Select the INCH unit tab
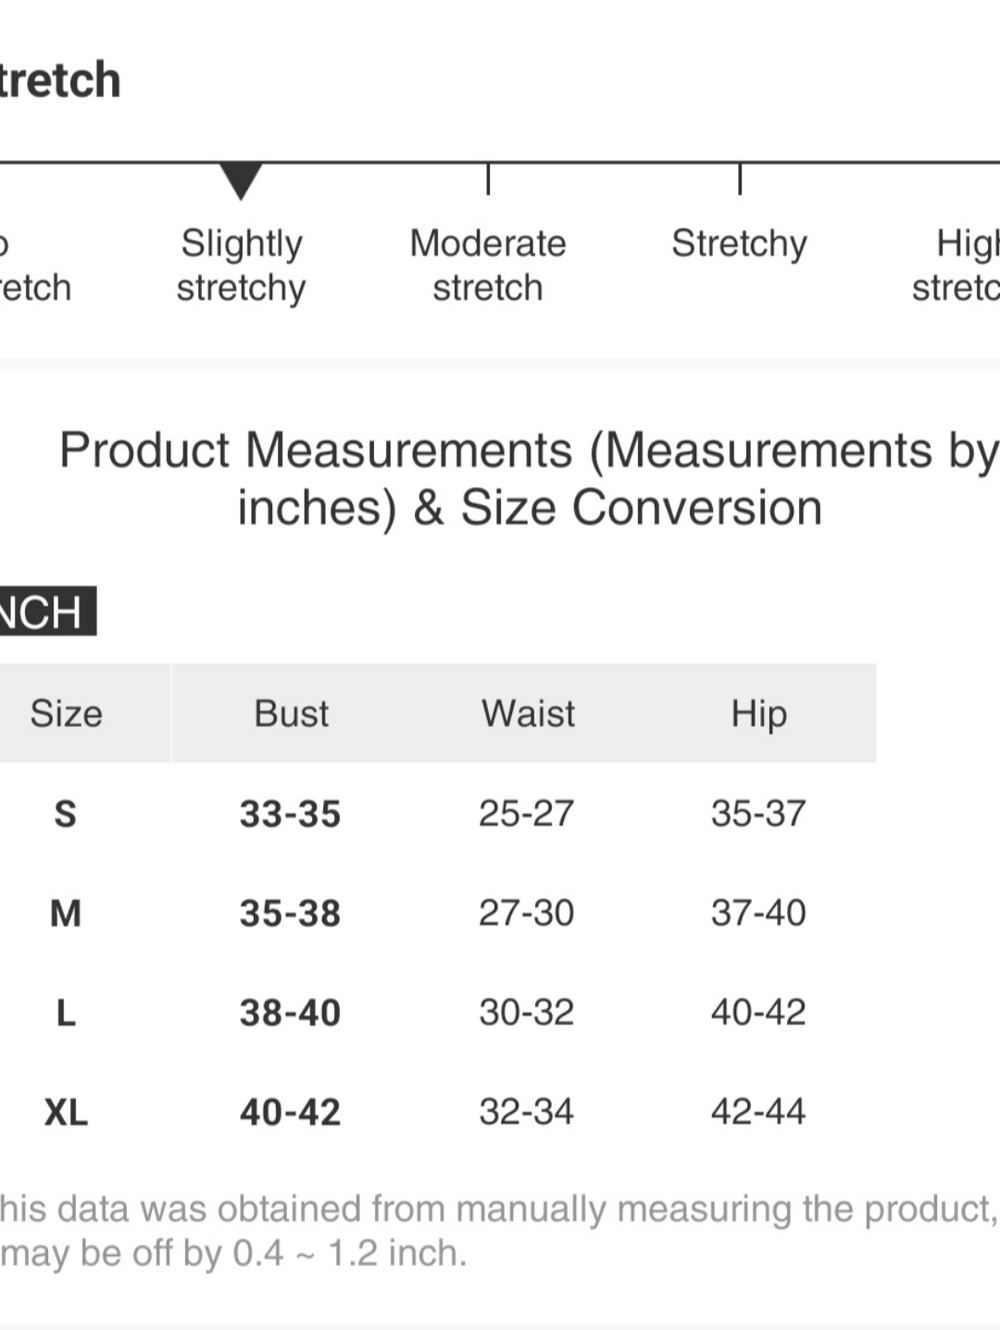This screenshot has width=1000, height=1330. (46, 611)
